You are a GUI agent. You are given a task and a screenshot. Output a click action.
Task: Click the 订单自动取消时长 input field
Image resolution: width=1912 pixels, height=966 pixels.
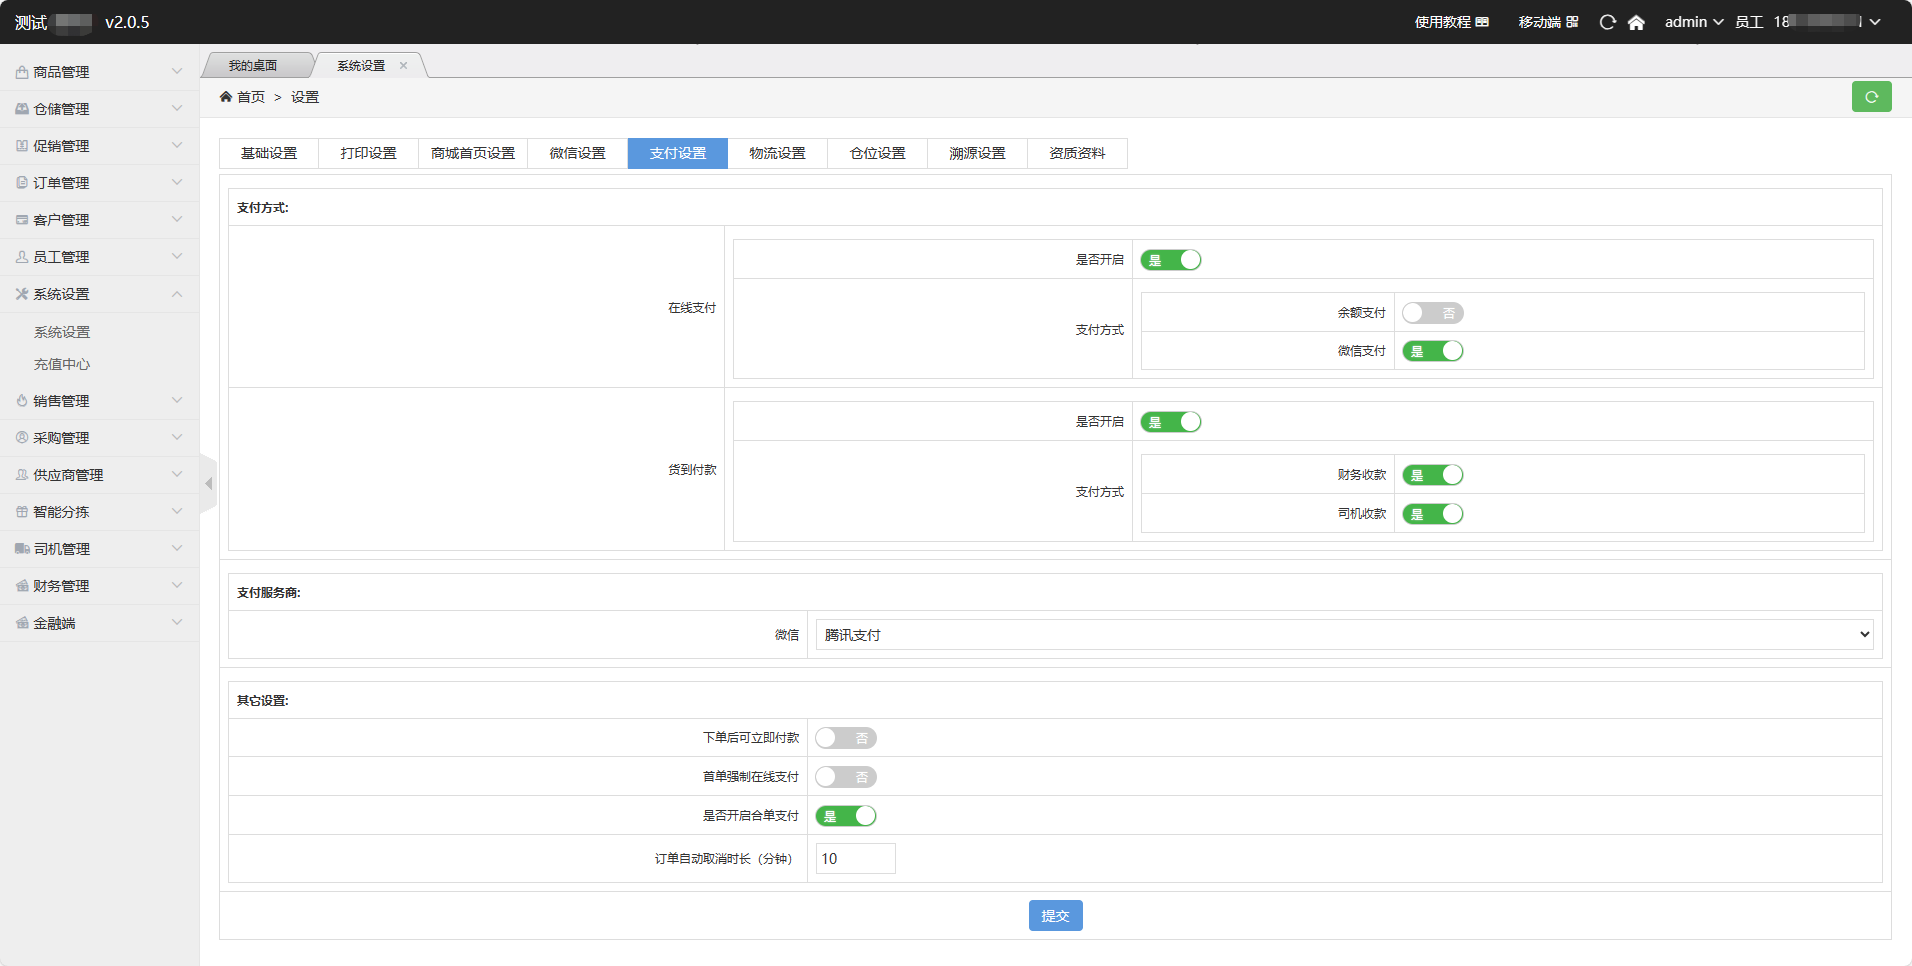855,859
